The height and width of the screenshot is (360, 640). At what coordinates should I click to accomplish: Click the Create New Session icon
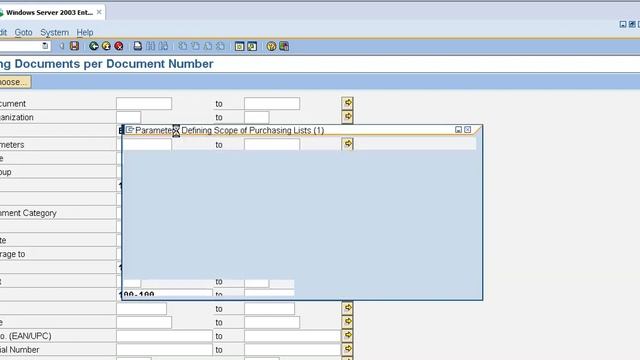coord(239,46)
